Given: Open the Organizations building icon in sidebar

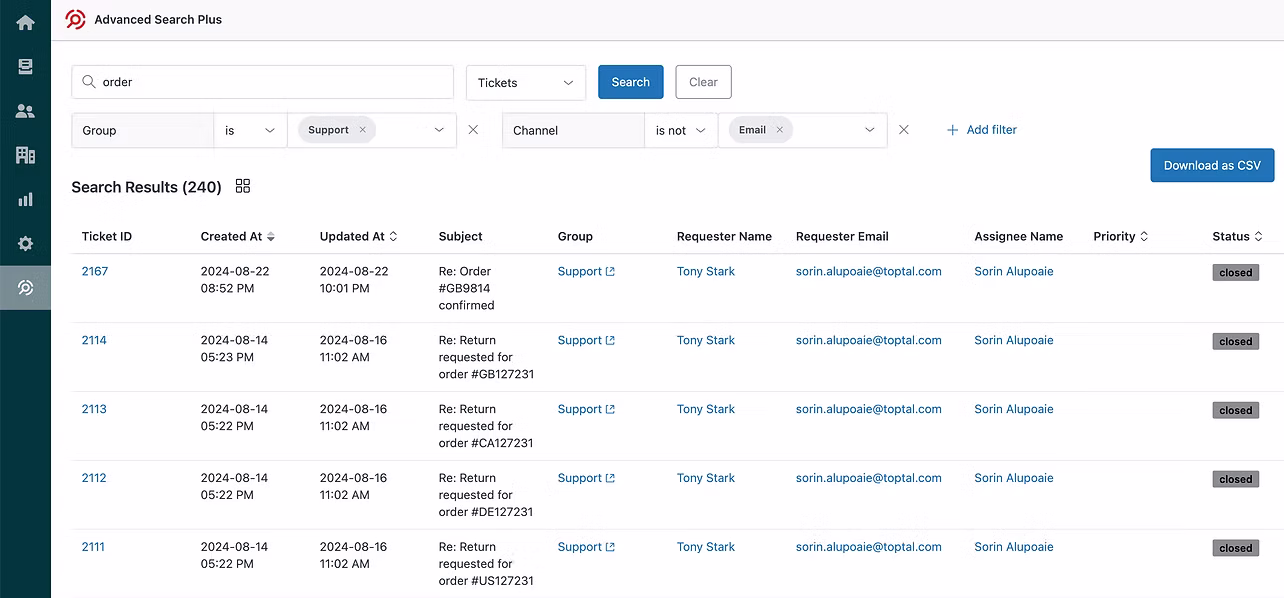Looking at the screenshot, I should pyautogui.click(x=25, y=155).
